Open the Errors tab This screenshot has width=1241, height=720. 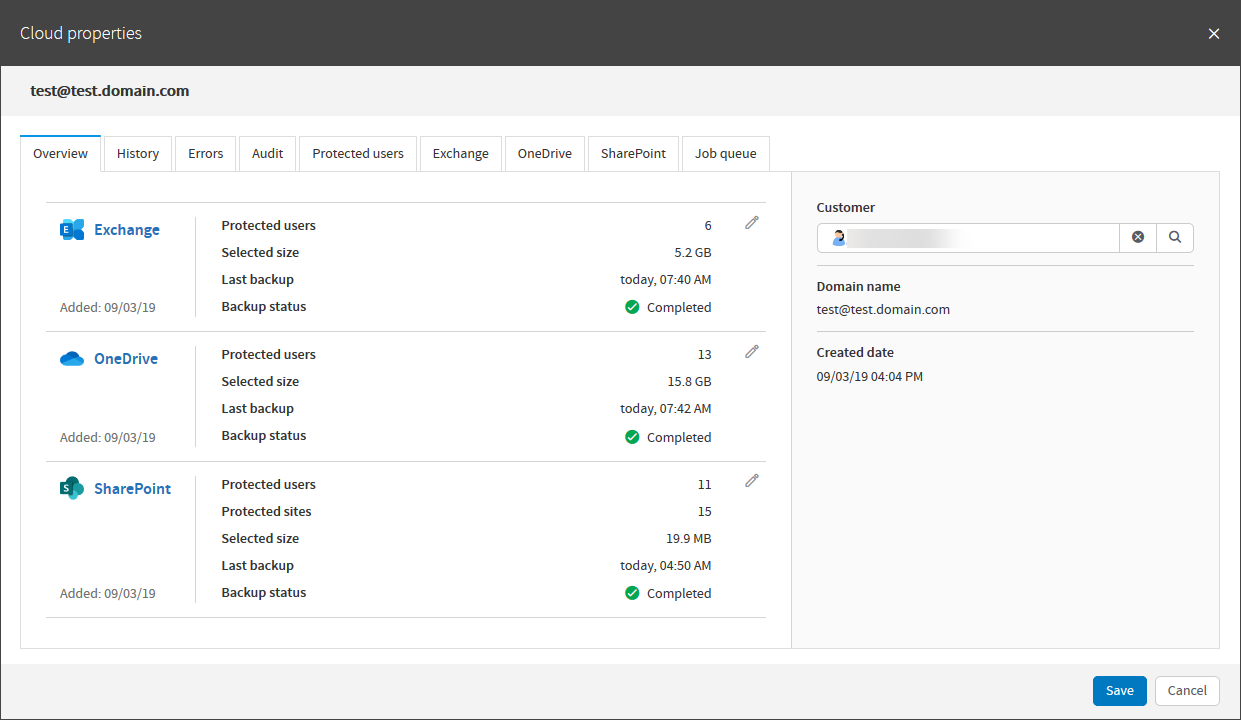[x=206, y=154]
